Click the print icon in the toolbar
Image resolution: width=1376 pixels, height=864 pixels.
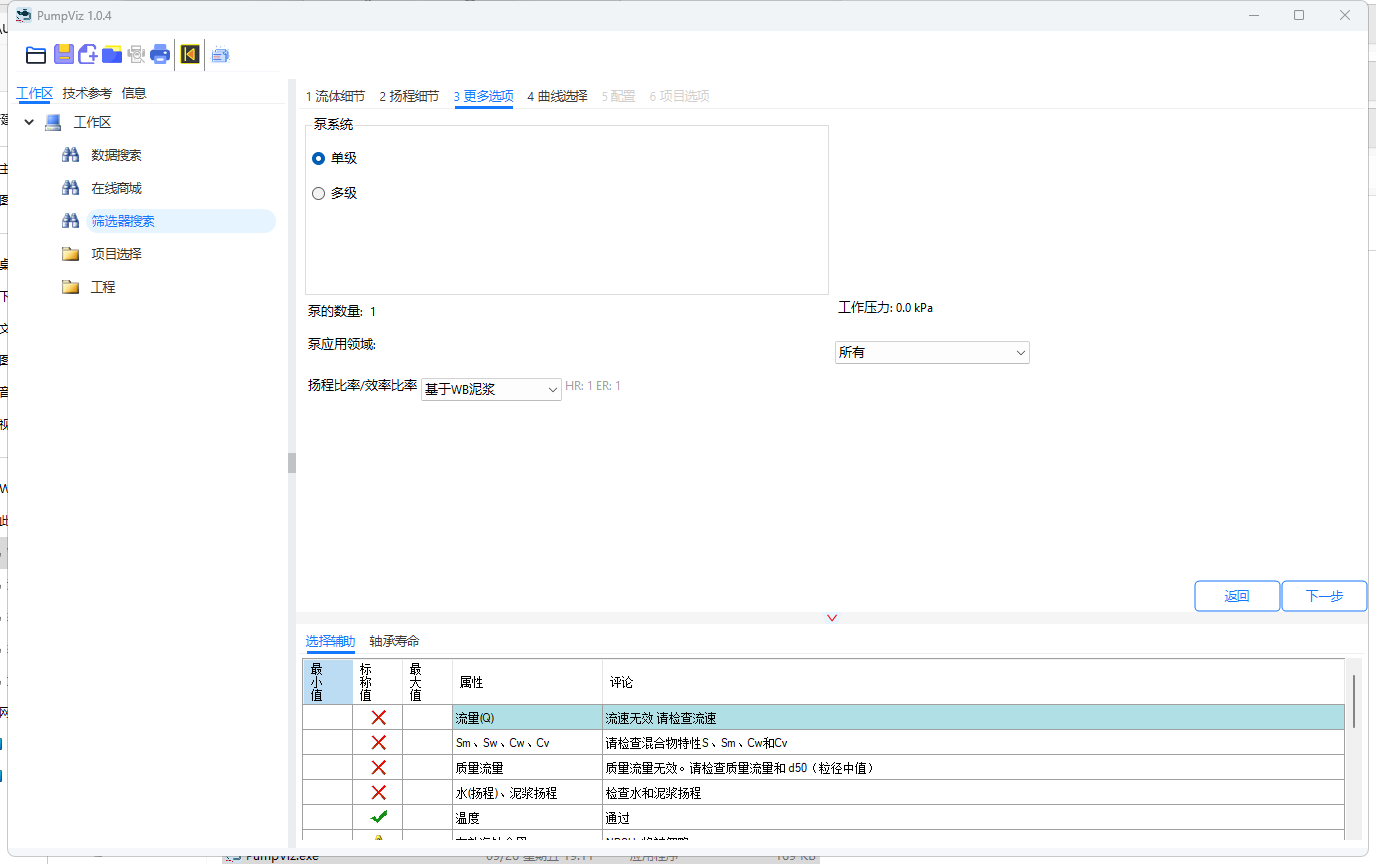point(160,54)
